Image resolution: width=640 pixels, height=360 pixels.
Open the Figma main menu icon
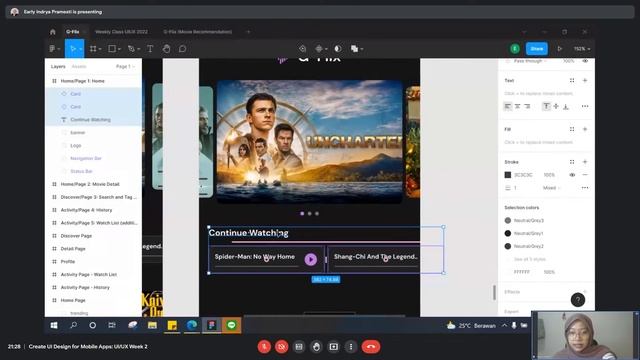[52, 49]
